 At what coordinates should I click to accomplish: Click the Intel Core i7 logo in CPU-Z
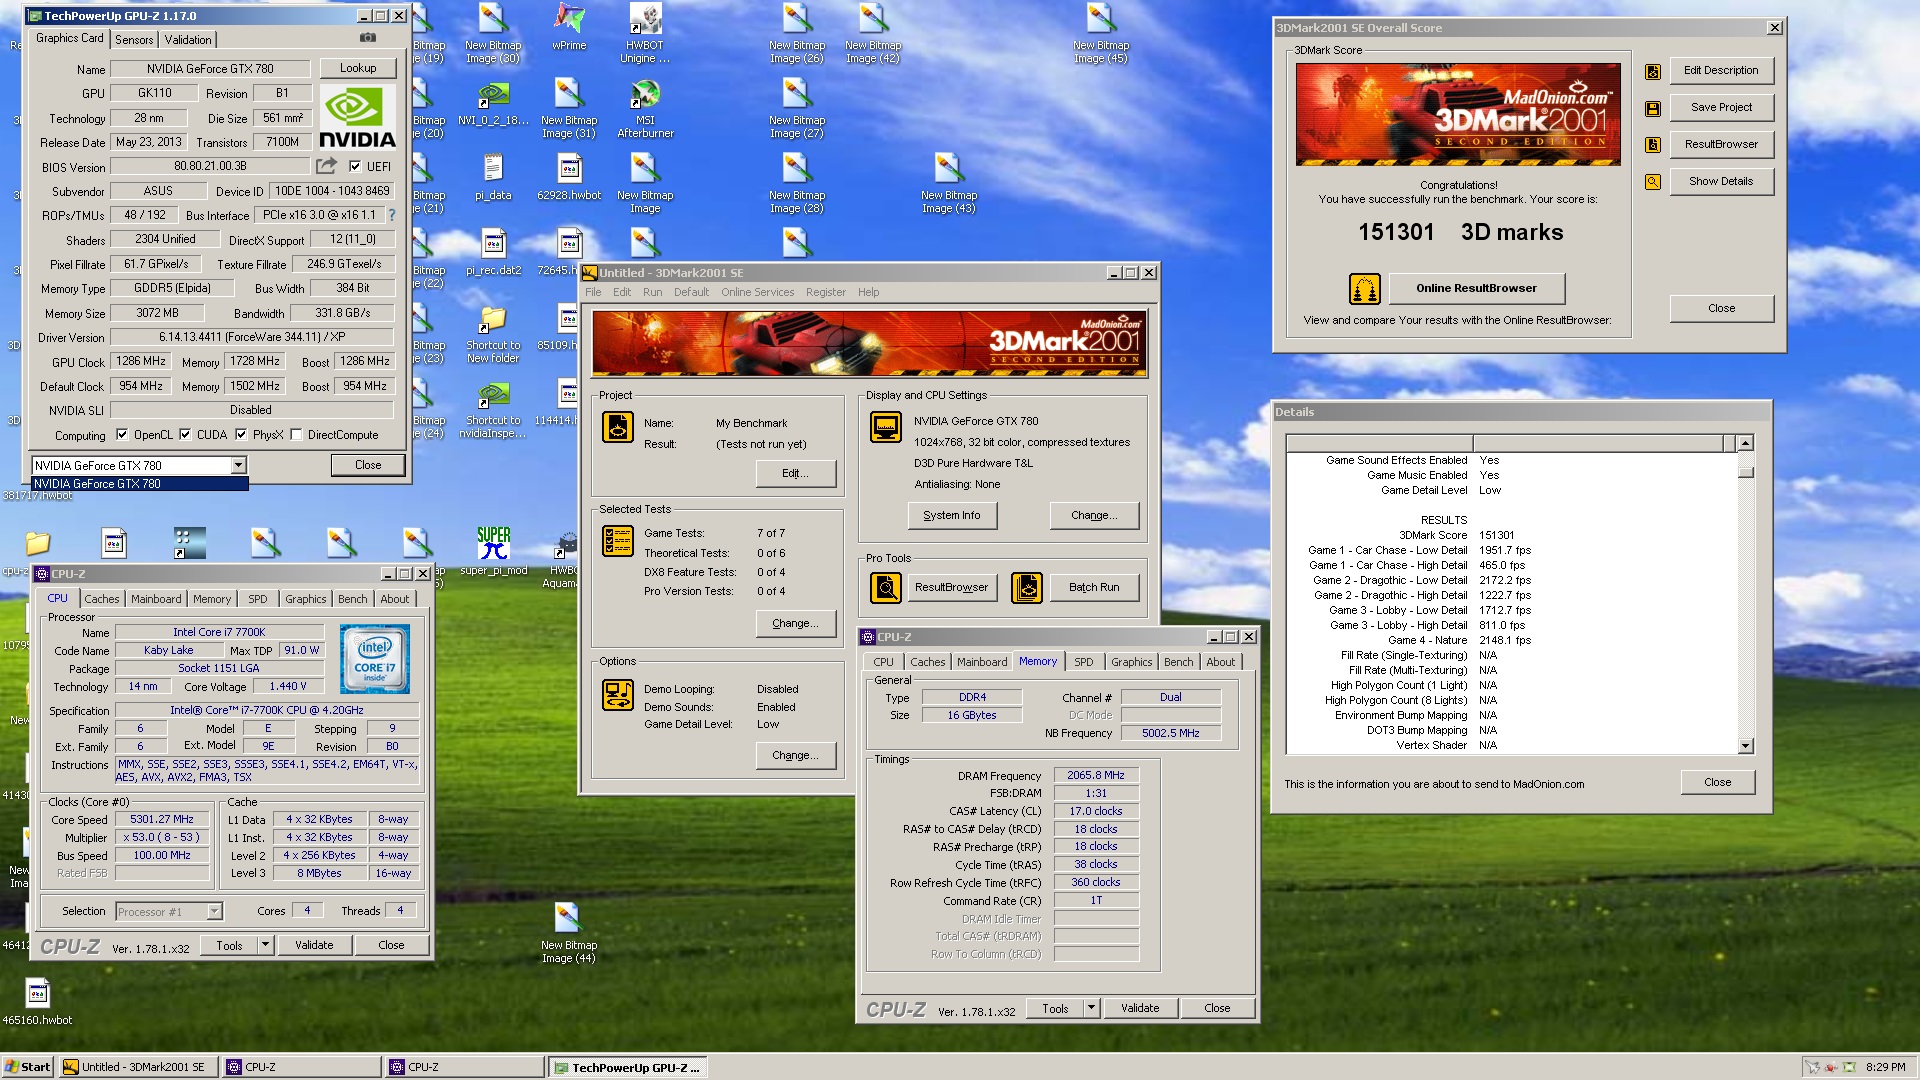coord(375,659)
